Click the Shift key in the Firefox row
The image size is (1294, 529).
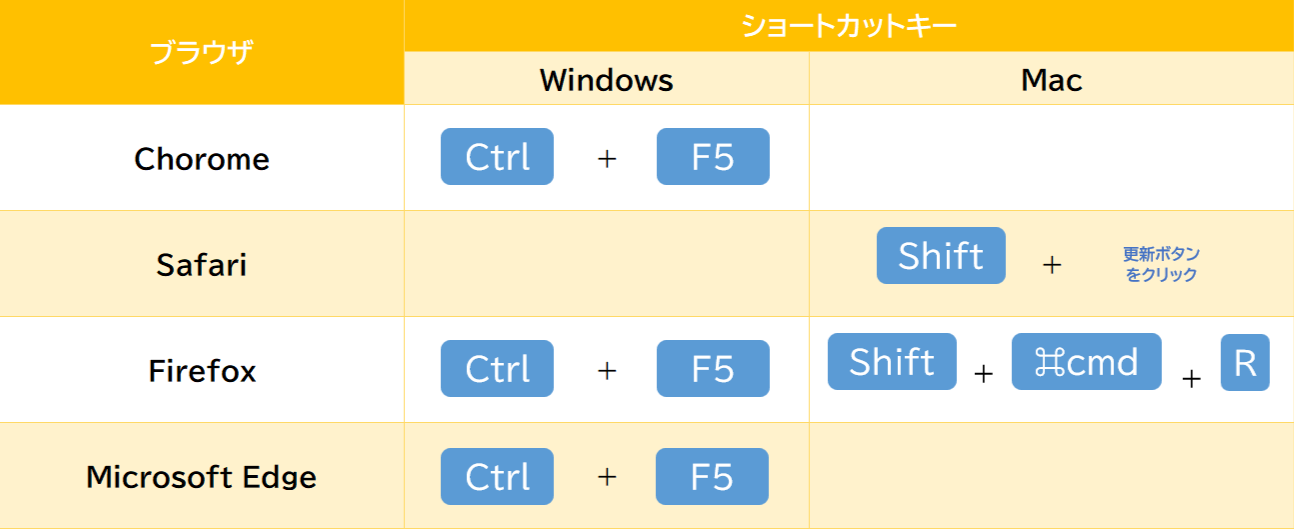pyautogui.click(x=892, y=361)
